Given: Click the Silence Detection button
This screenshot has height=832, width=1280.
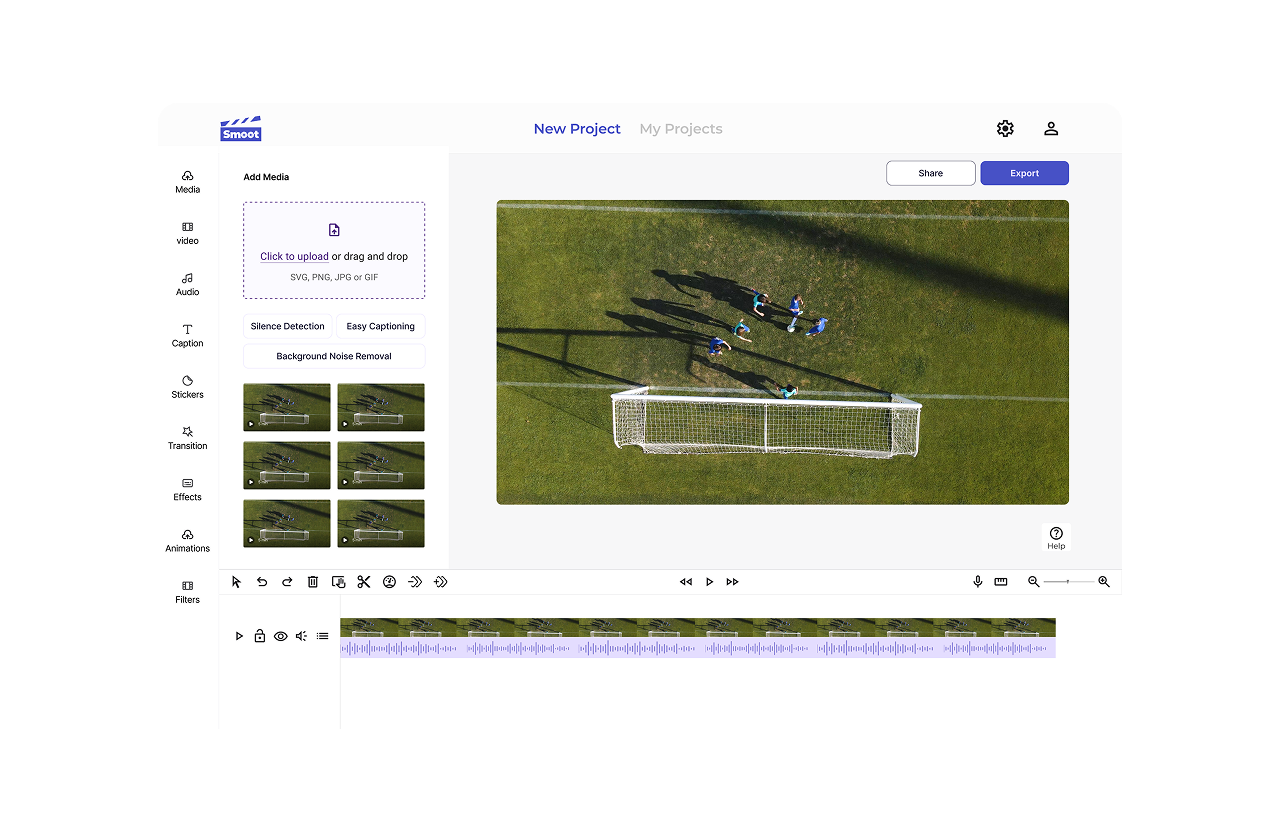Looking at the screenshot, I should point(287,326).
